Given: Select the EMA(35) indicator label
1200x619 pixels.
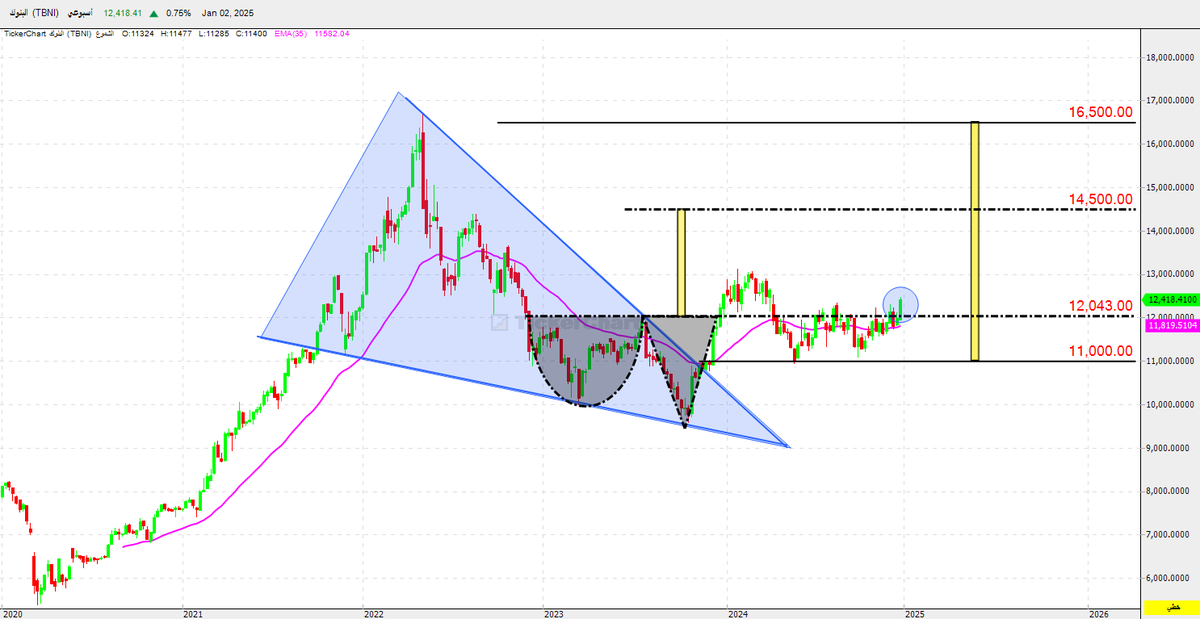Looking at the screenshot, I should [290, 34].
